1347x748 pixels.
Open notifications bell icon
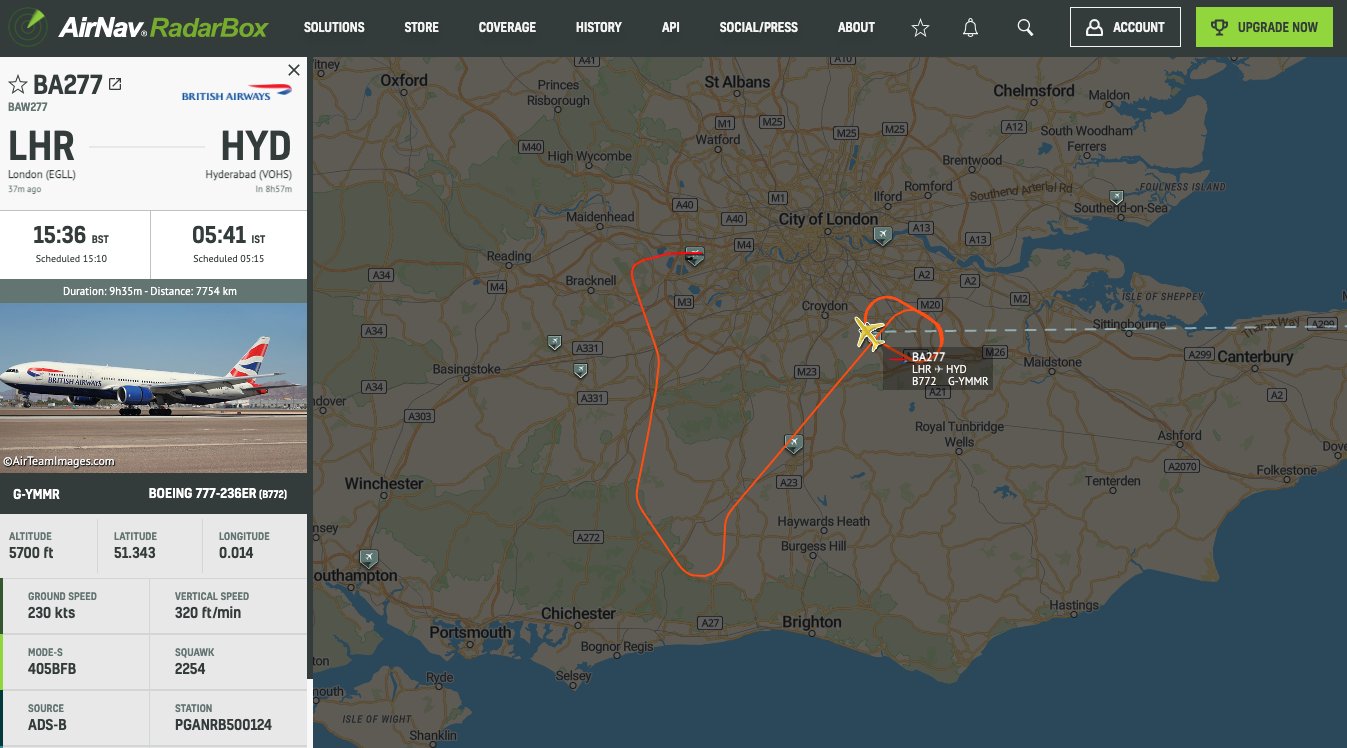coord(970,28)
